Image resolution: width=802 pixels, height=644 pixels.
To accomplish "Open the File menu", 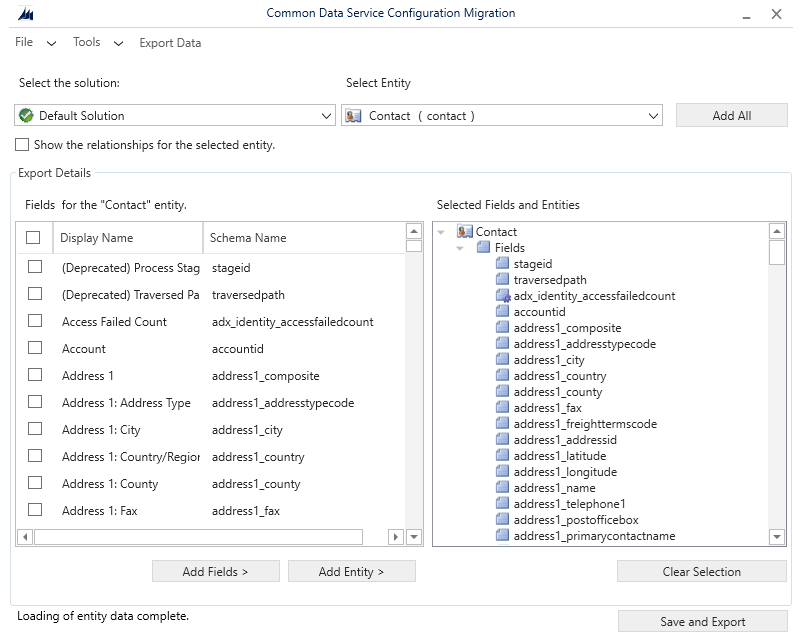I will (x=24, y=43).
